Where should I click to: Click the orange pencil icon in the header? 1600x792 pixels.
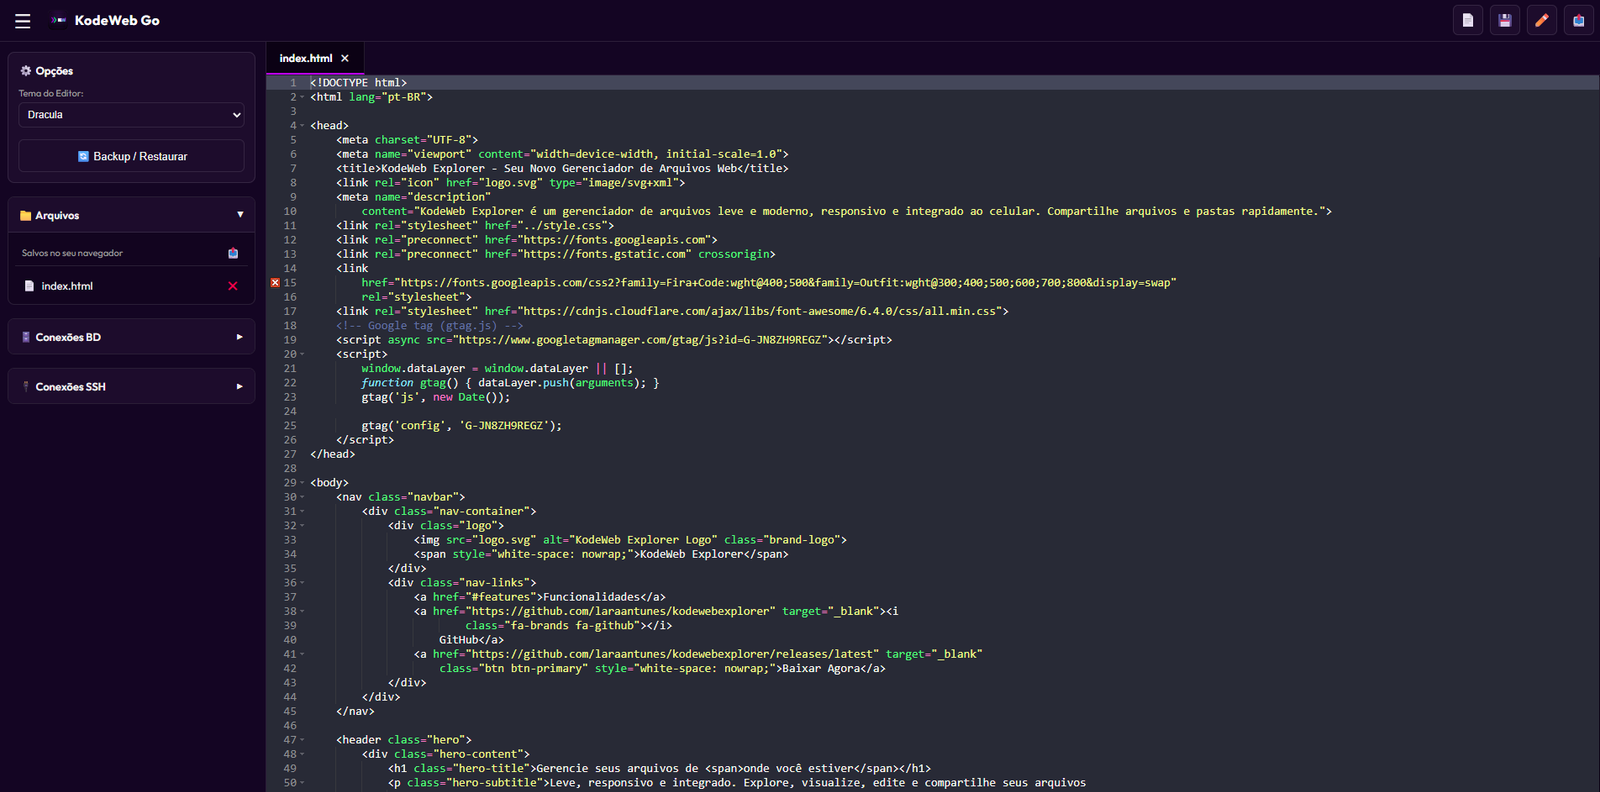(x=1542, y=20)
